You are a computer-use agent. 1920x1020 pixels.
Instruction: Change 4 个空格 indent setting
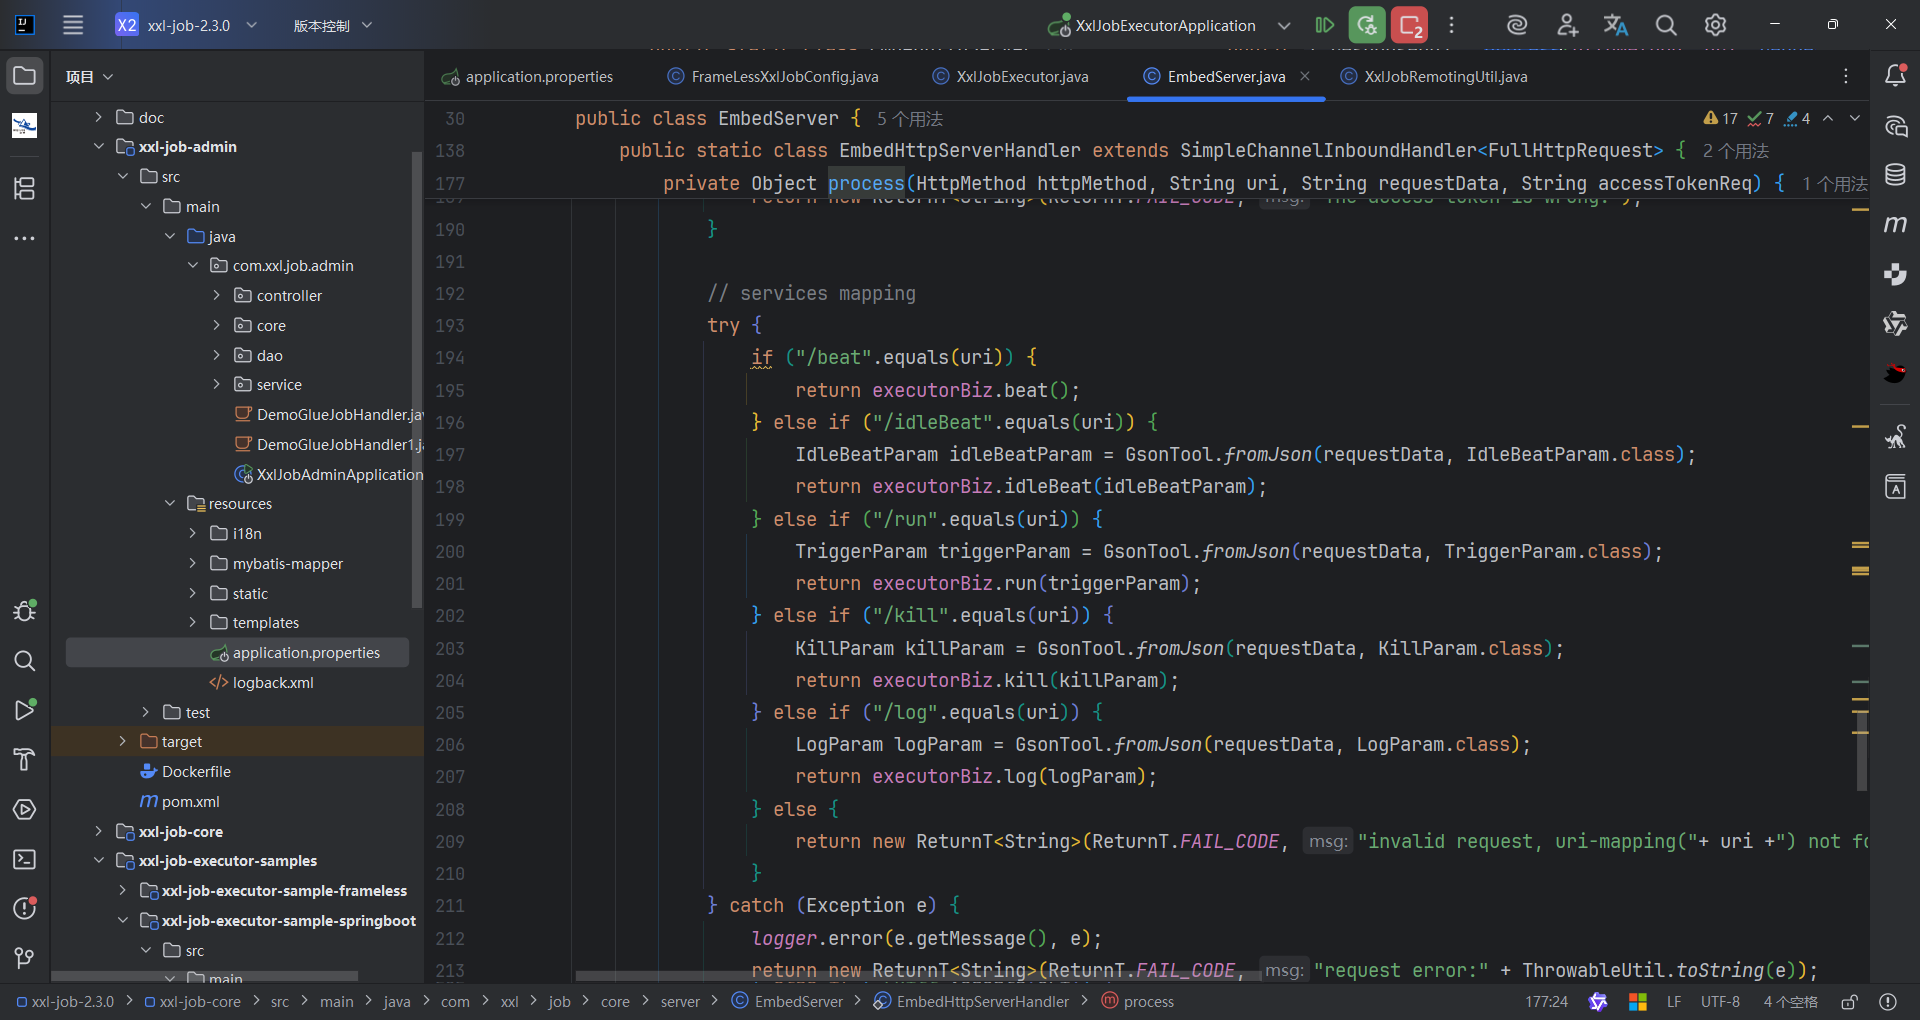click(x=1791, y=1001)
